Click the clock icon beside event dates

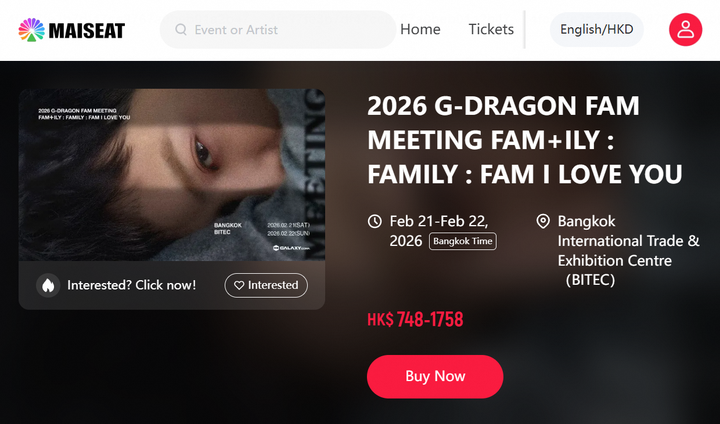(x=375, y=221)
